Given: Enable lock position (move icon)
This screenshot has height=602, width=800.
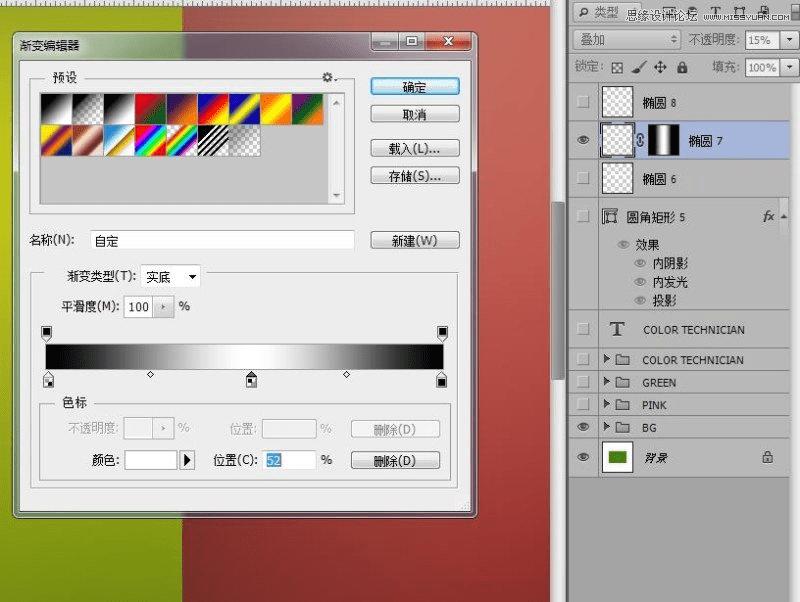Looking at the screenshot, I should [659, 68].
